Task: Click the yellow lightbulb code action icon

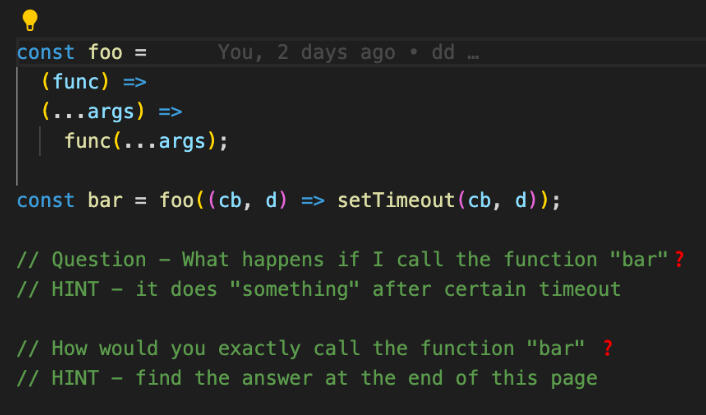Action: pos(29,19)
